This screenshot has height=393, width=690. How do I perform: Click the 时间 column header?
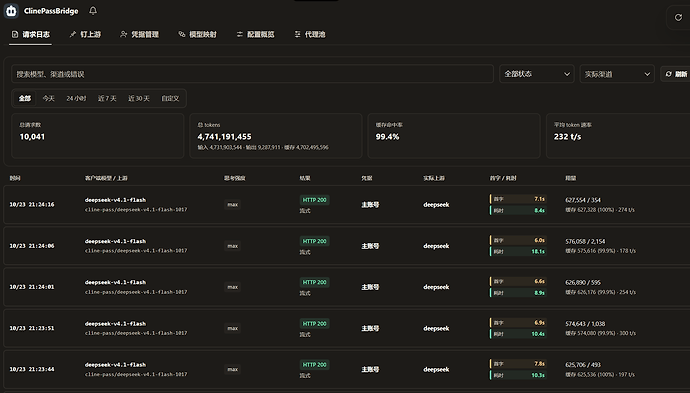(15, 178)
